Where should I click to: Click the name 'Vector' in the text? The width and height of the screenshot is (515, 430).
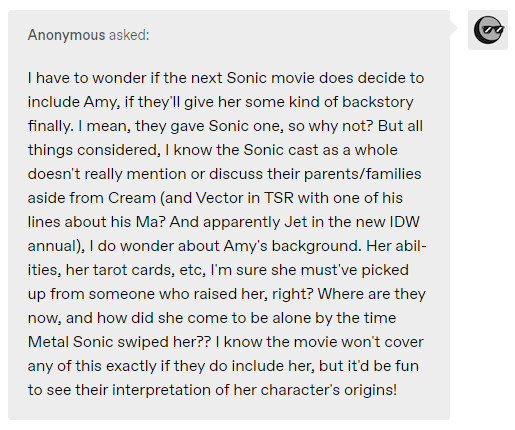(219, 198)
